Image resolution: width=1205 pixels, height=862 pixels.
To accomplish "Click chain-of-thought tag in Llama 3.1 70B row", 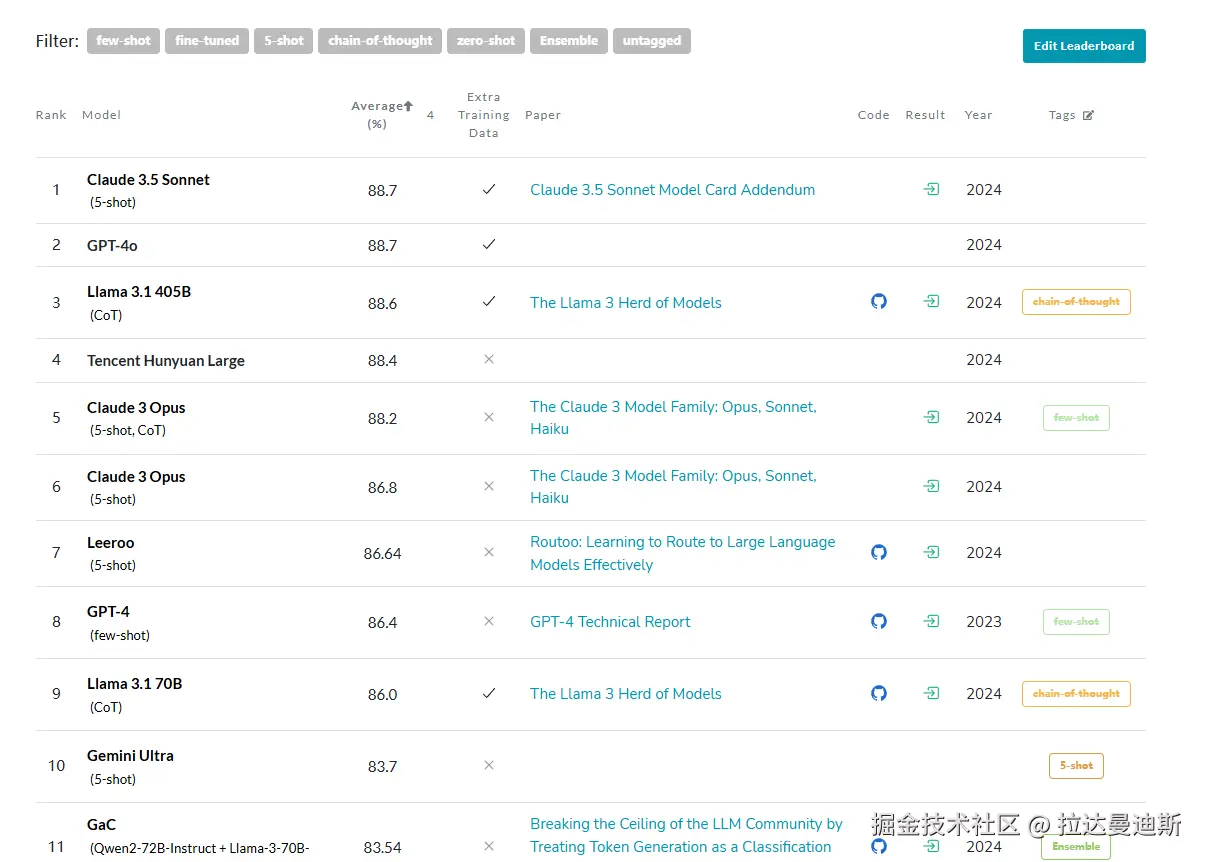I will (1076, 694).
